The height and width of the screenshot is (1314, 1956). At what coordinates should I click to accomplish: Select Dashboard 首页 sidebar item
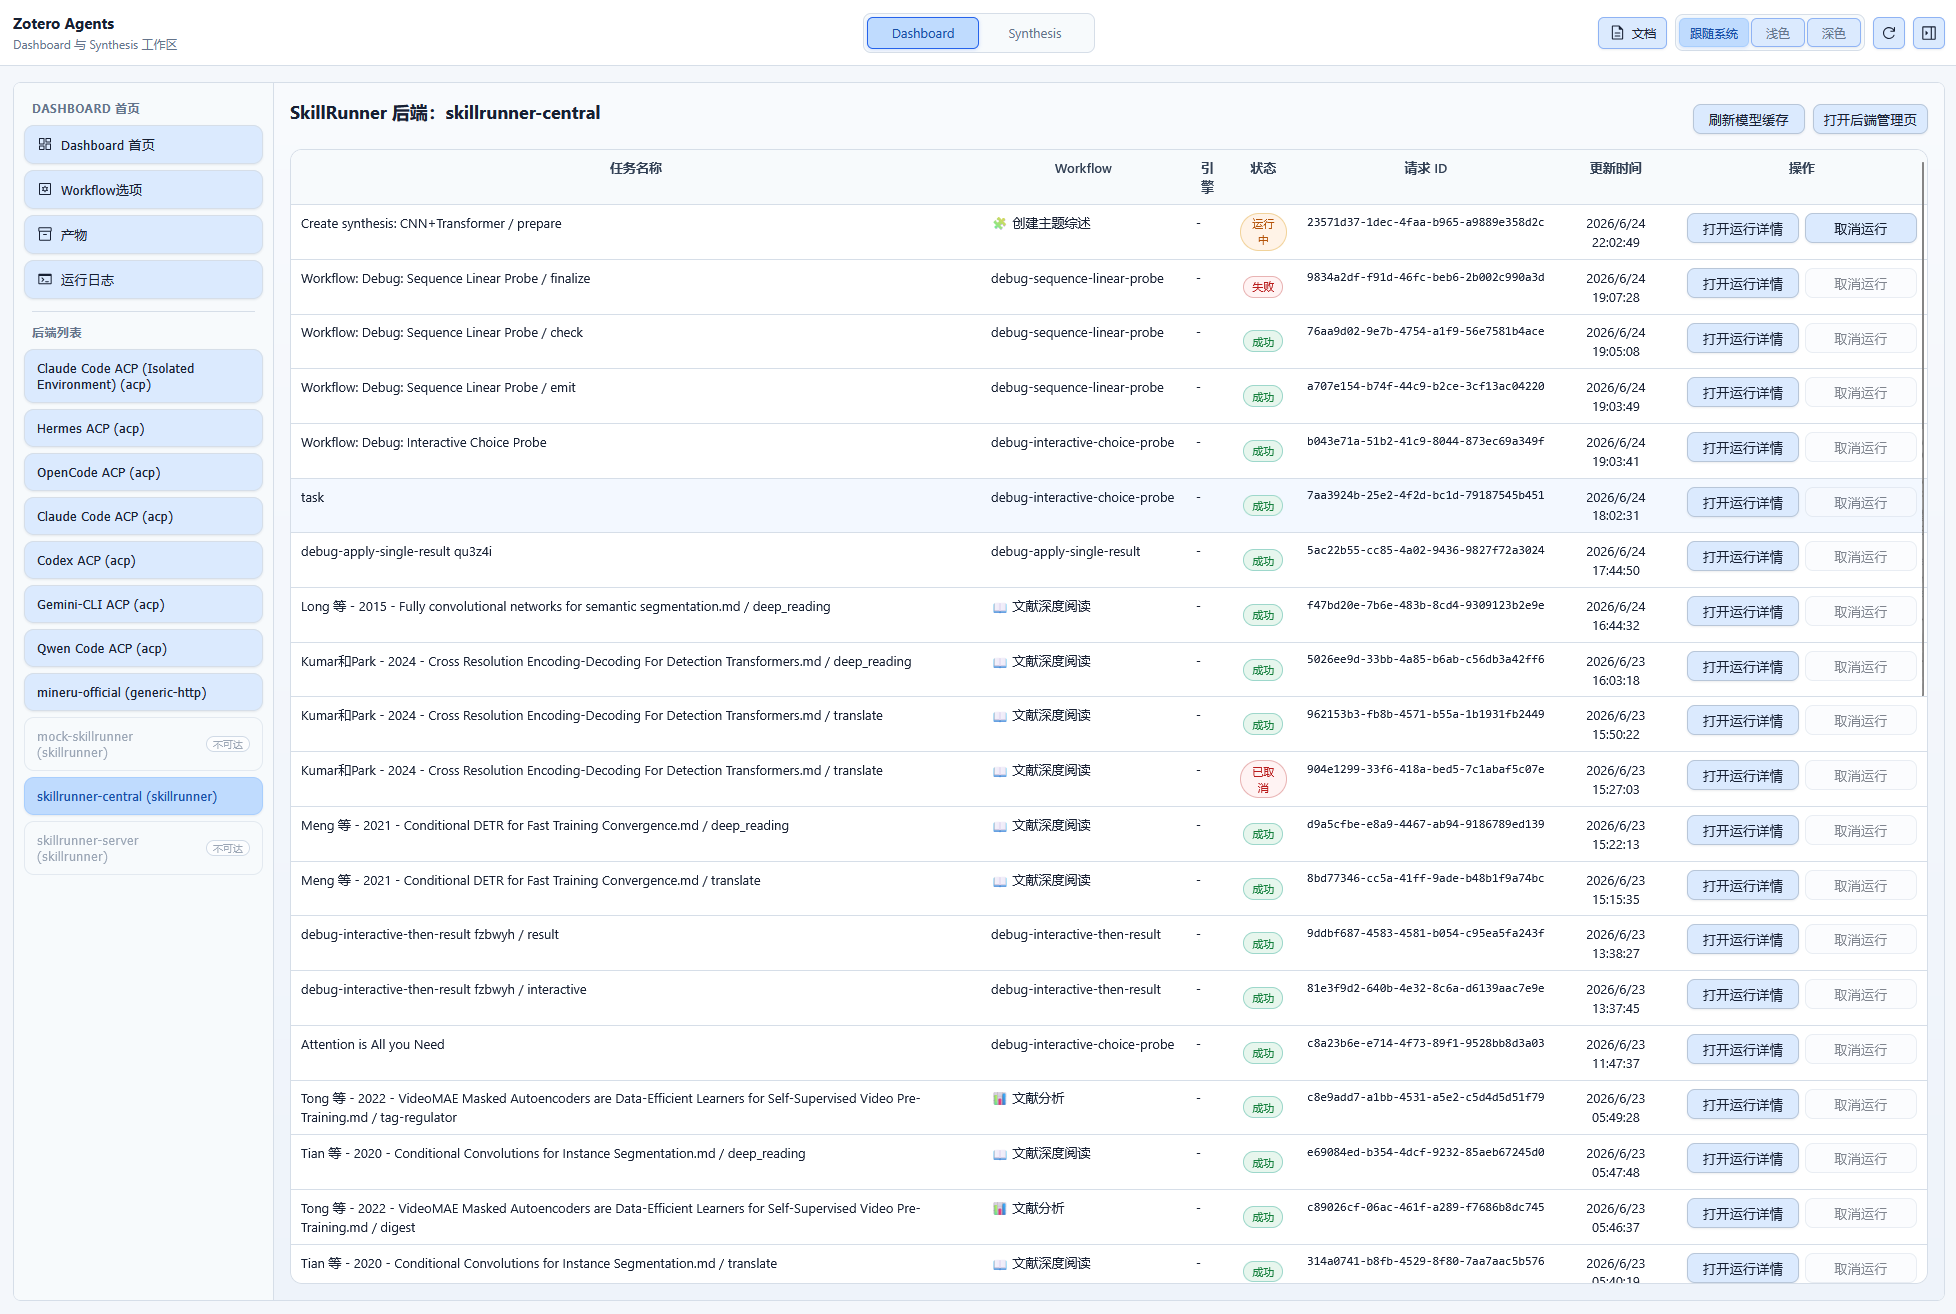[x=143, y=145]
